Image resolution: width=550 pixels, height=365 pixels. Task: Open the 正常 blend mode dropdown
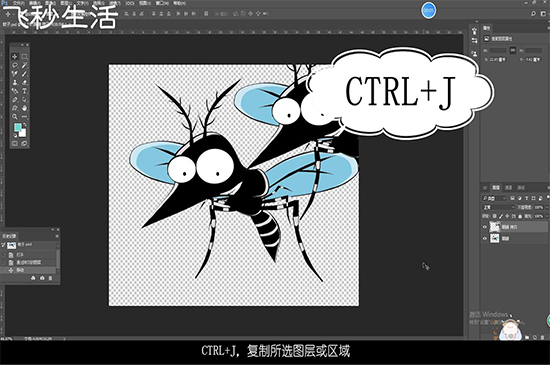coord(498,207)
